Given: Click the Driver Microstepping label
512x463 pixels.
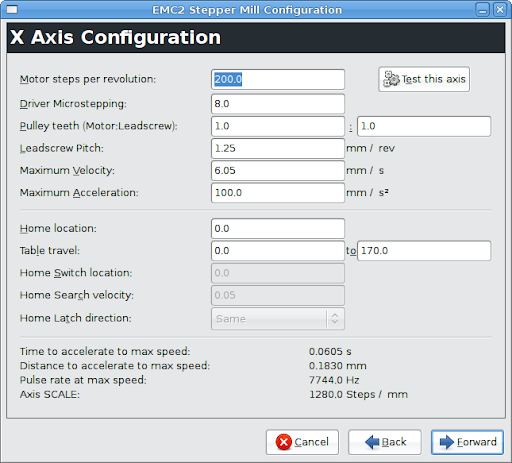Looking at the screenshot, I should point(73,104).
